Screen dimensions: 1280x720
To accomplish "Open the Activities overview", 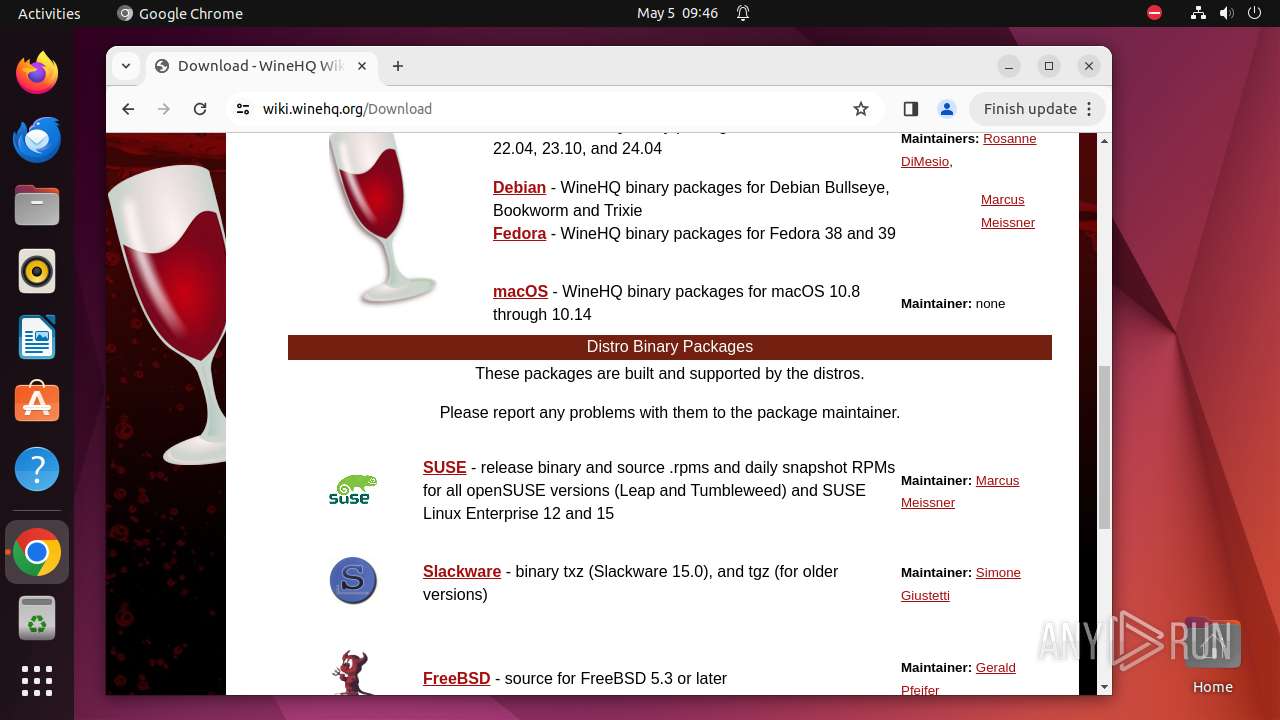I will pyautogui.click(x=49, y=13).
